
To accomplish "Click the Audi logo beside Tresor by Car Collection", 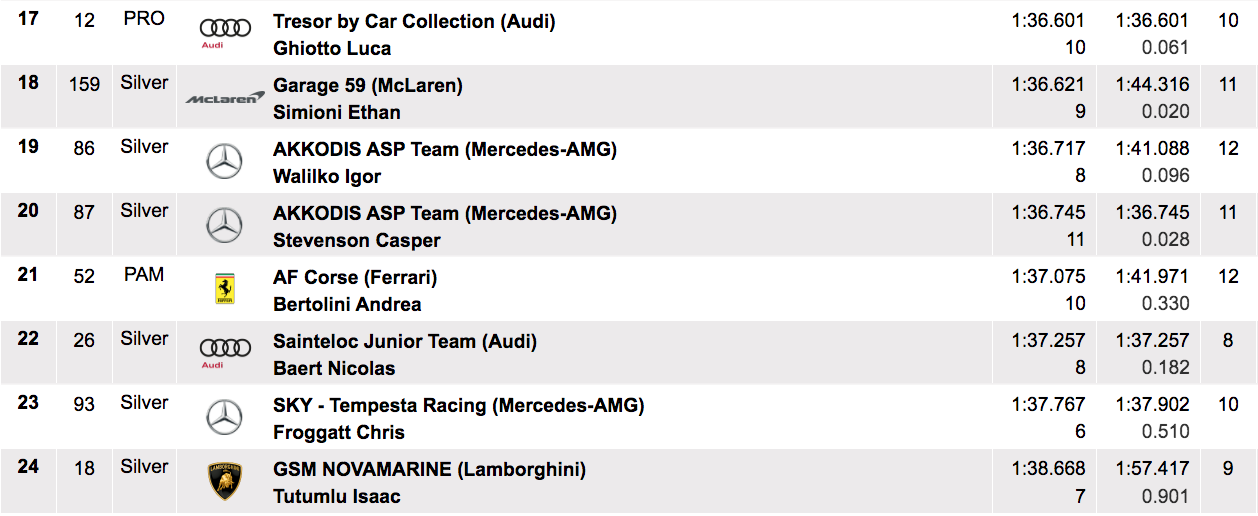I will pyautogui.click(x=224, y=33).
